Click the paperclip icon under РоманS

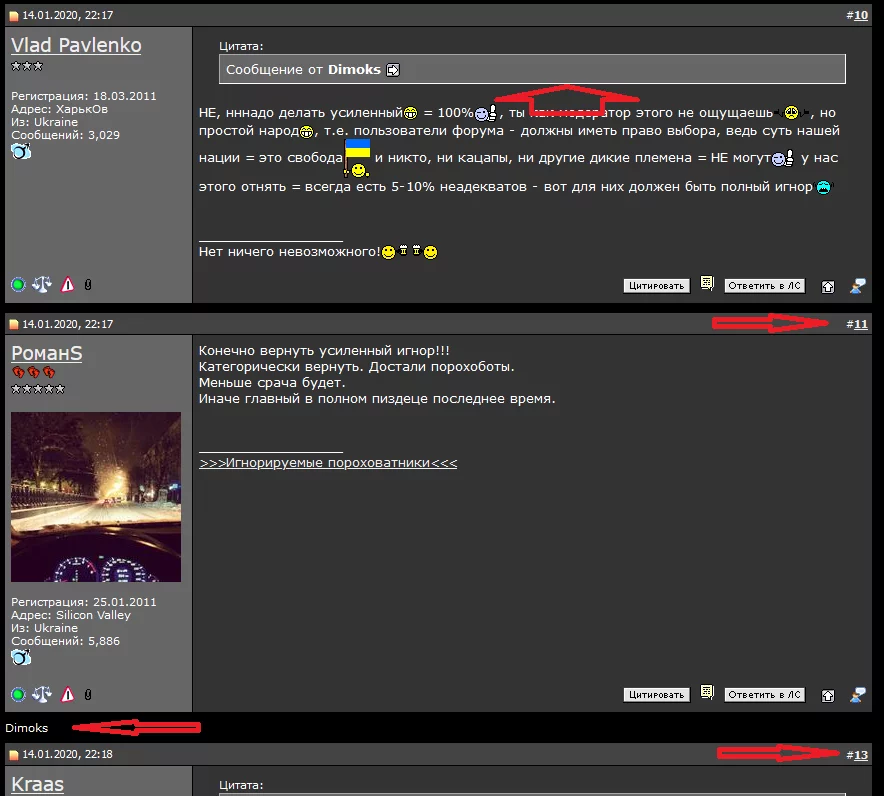click(88, 695)
